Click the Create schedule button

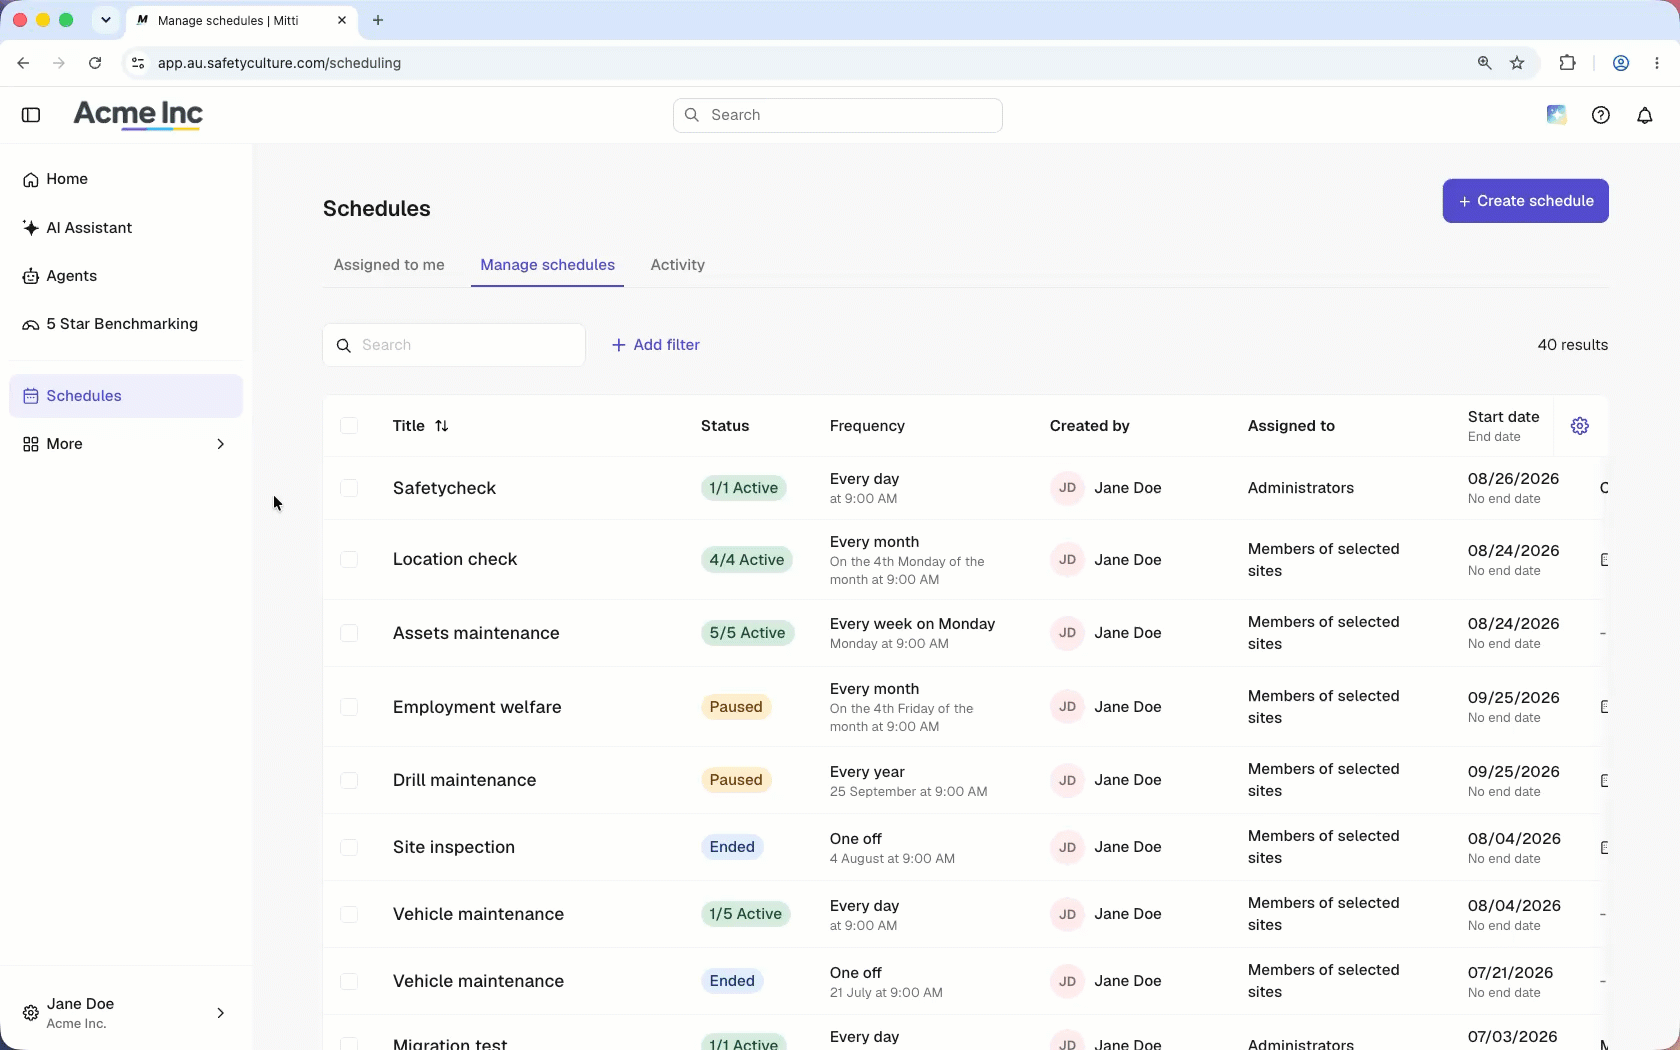click(x=1525, y=201)
